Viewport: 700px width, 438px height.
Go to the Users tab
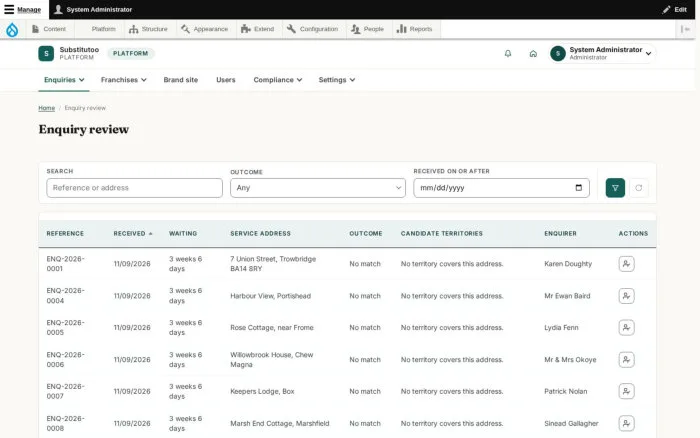225,80
